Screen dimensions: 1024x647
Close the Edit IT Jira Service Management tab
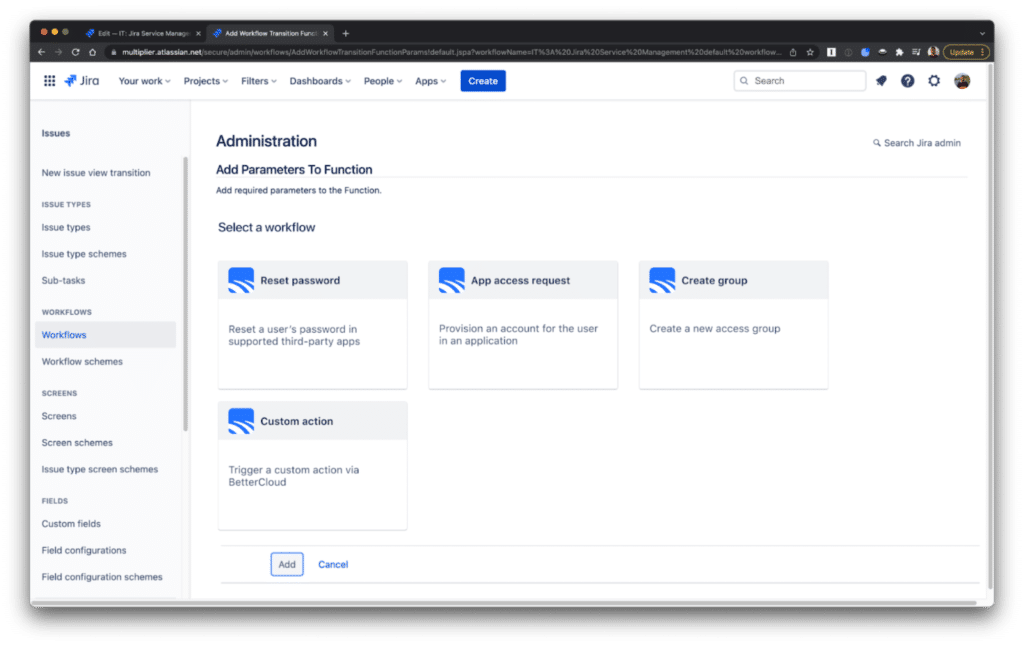199,33
